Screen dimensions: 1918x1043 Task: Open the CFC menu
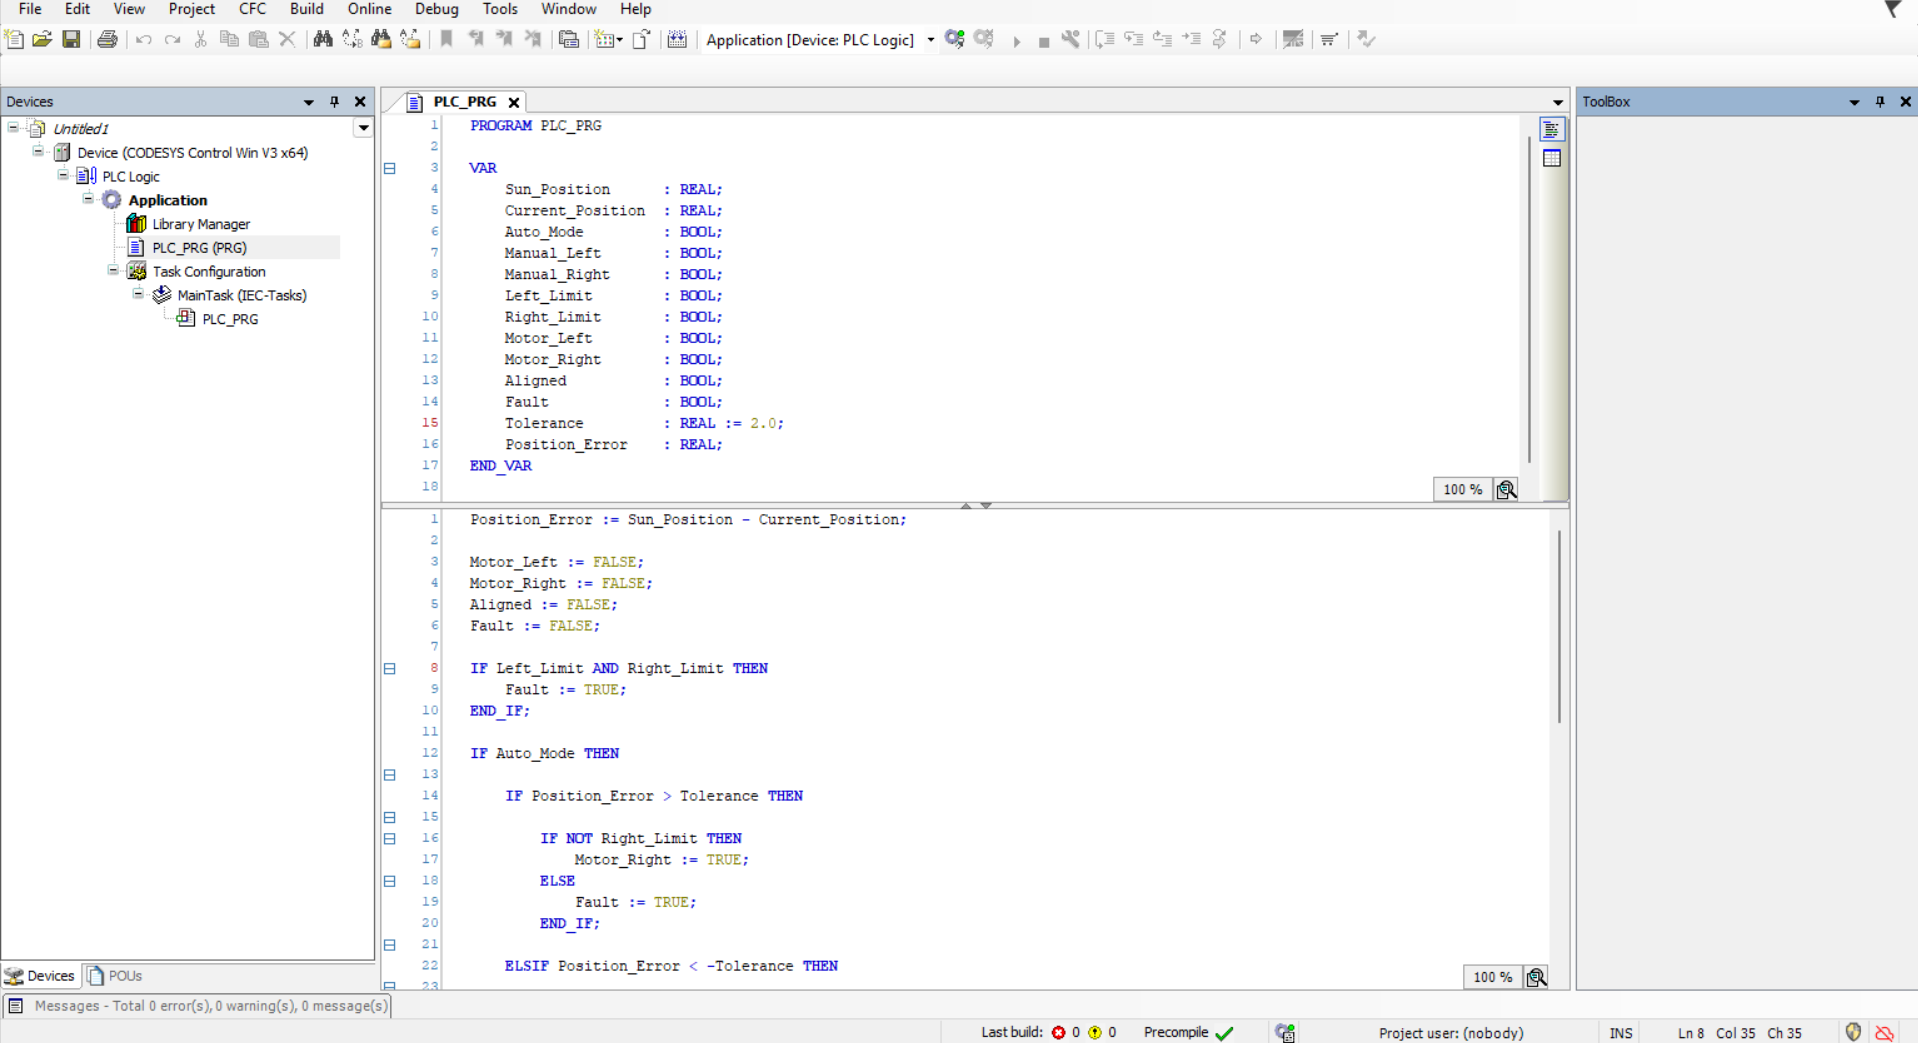click(x=252, y=9)
